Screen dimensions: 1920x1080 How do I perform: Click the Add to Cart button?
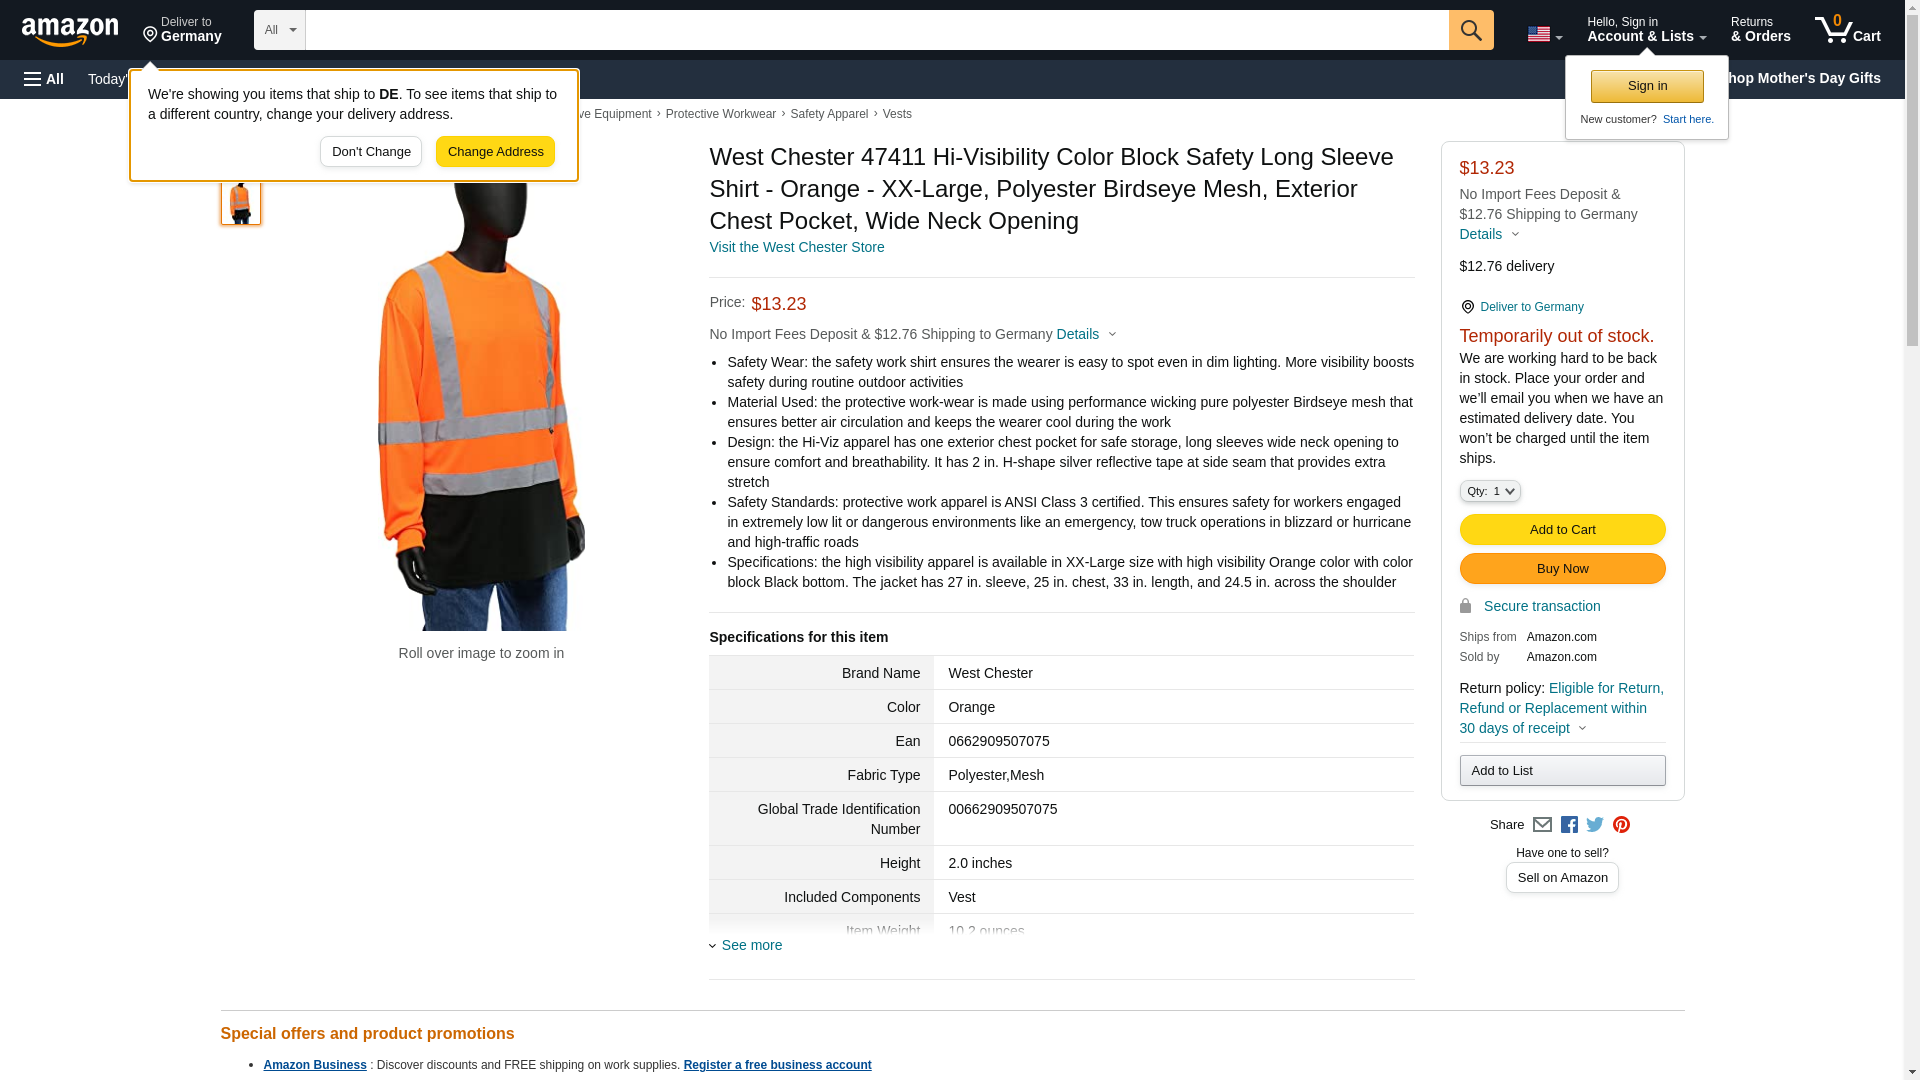[1562, 530]
